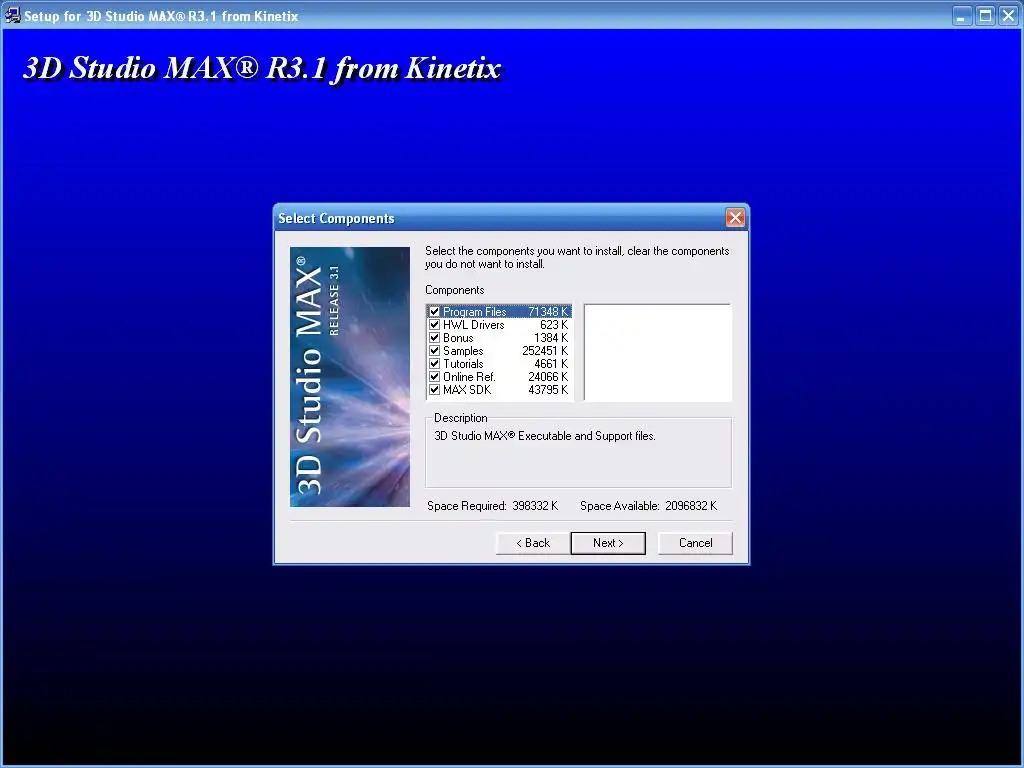1024x768 pixels.
Task: Go back with the < Back button
Action: click(x=533, y=543)
